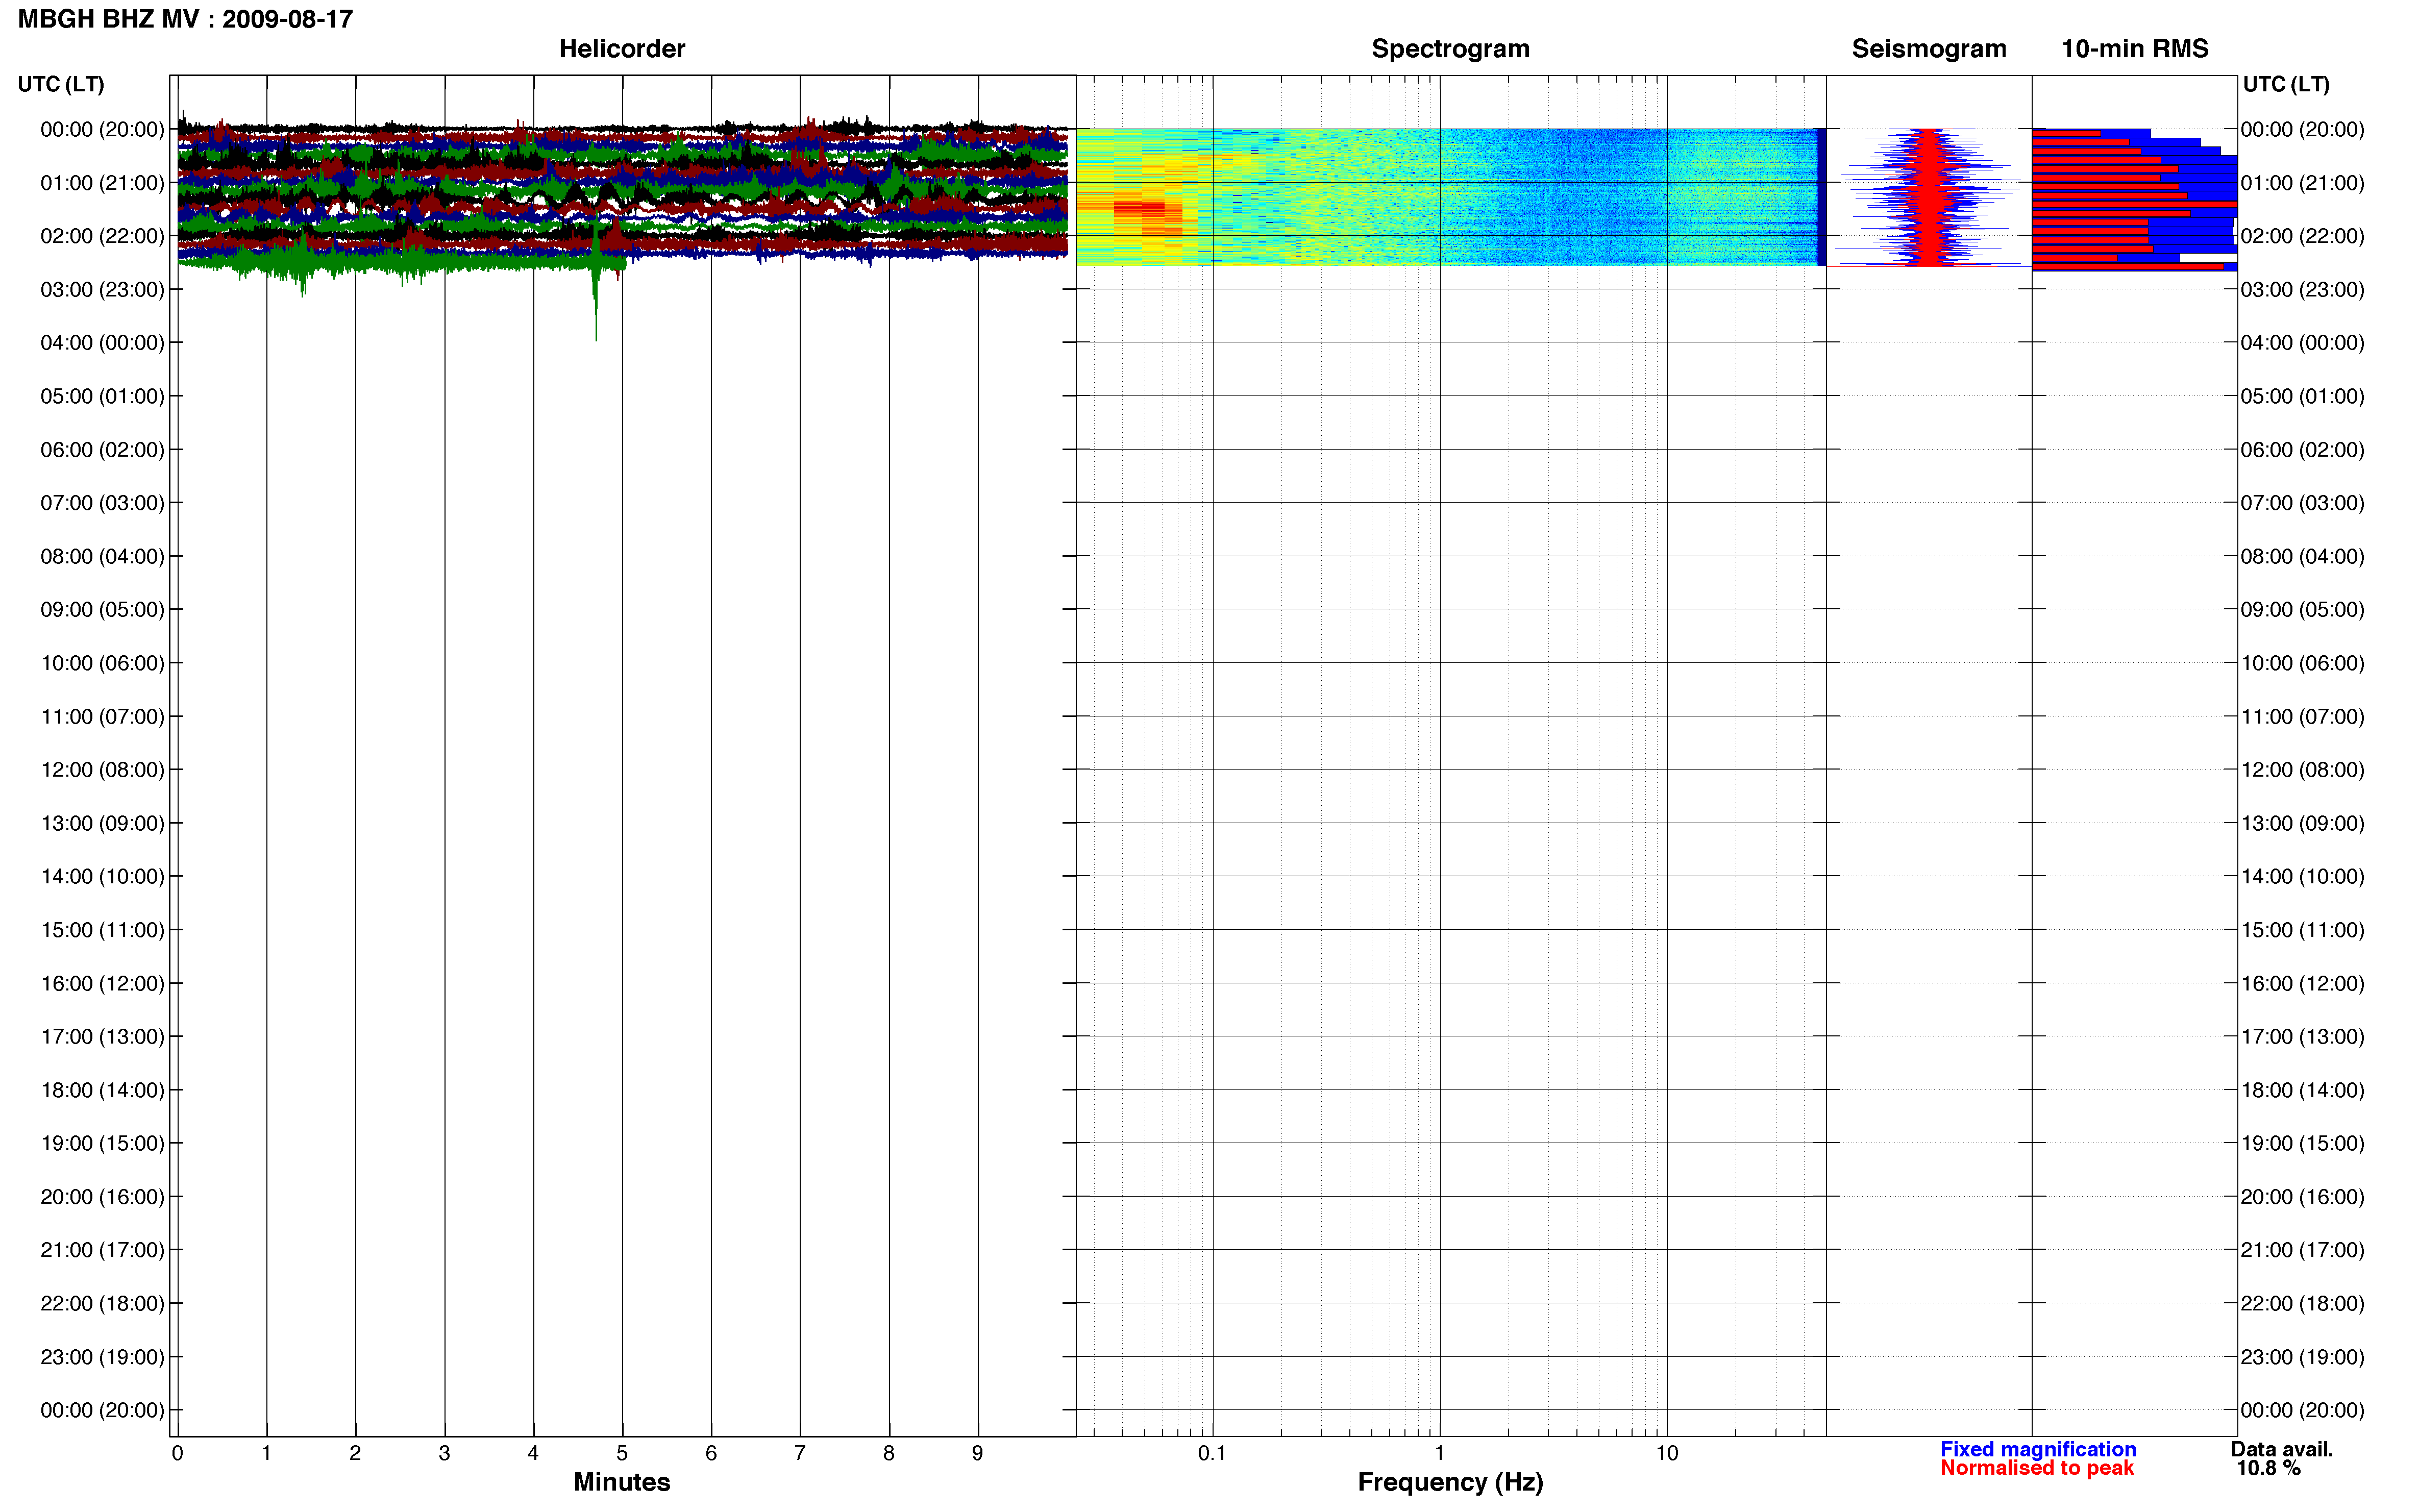Click 23:00 (19:00) on the helicorder time axis
2419x1512 pixels.
point(102,1357)
